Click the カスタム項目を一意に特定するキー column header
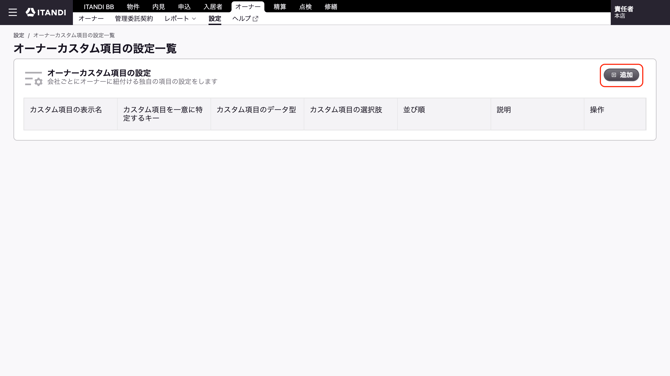The height and width of the screenshot is (376, 670). click(x=163, y=114)
